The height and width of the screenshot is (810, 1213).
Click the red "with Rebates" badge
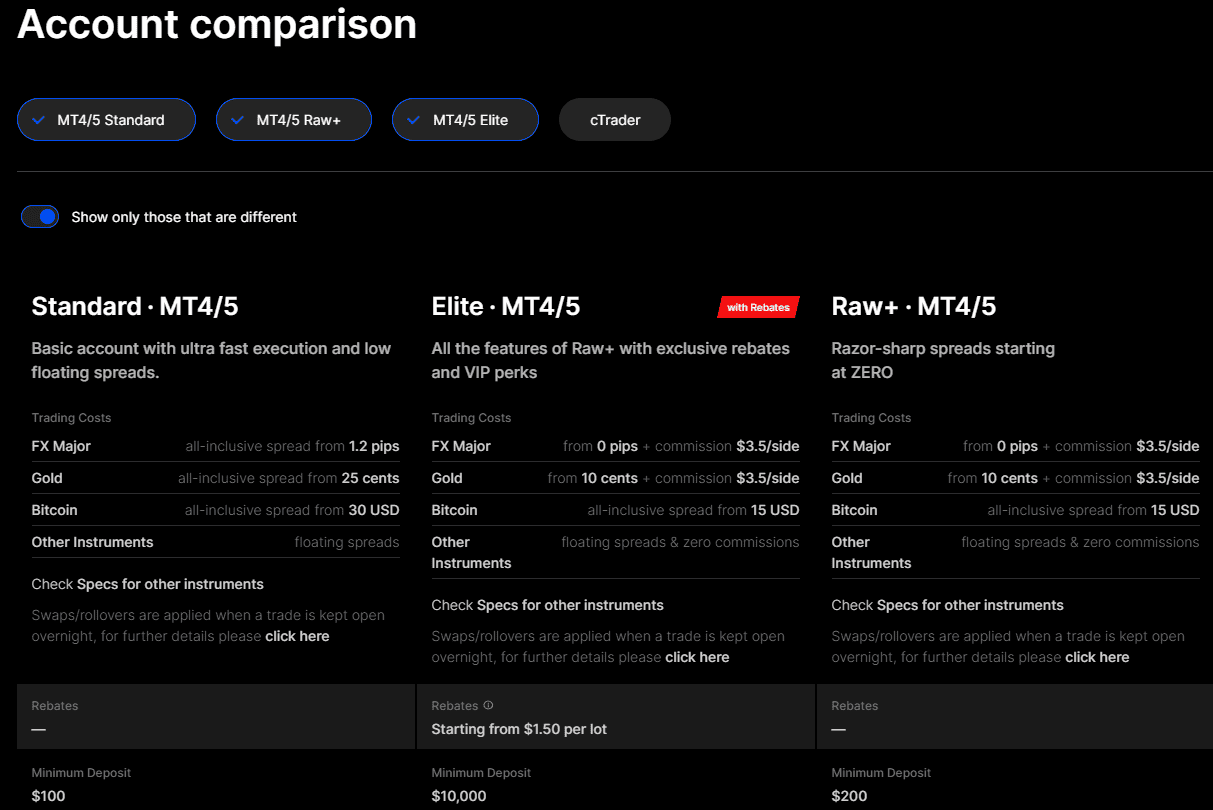[757, 307]
